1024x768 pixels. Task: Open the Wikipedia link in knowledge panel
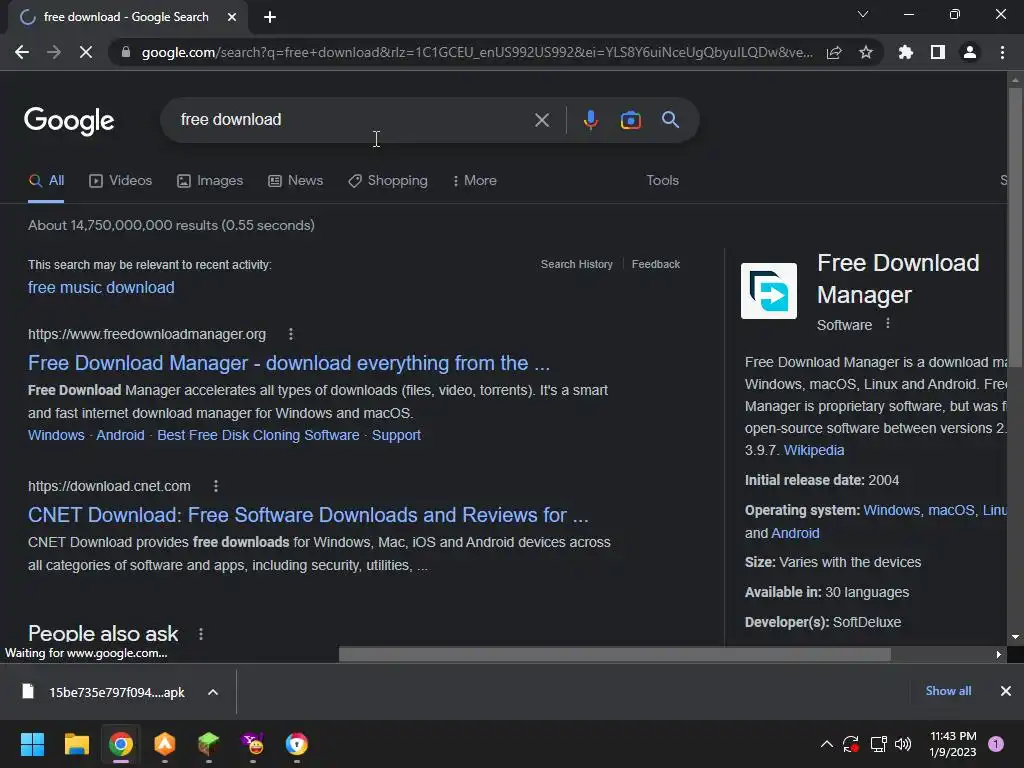(x=814, y=451)
